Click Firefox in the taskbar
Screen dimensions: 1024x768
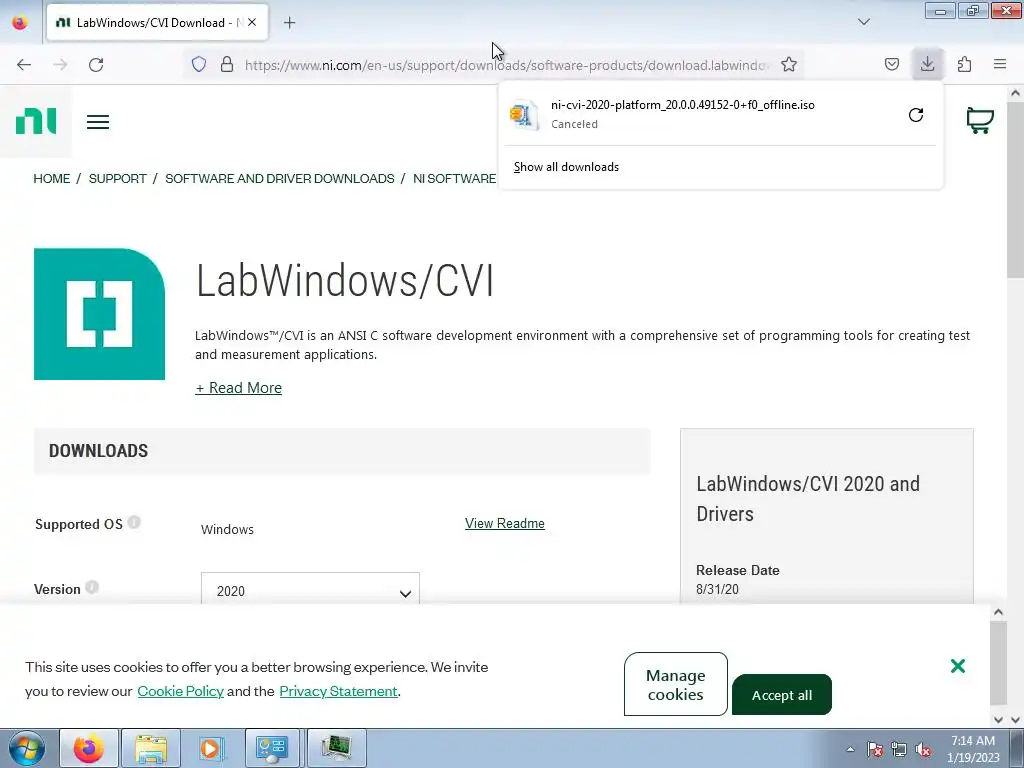(89, 748)
